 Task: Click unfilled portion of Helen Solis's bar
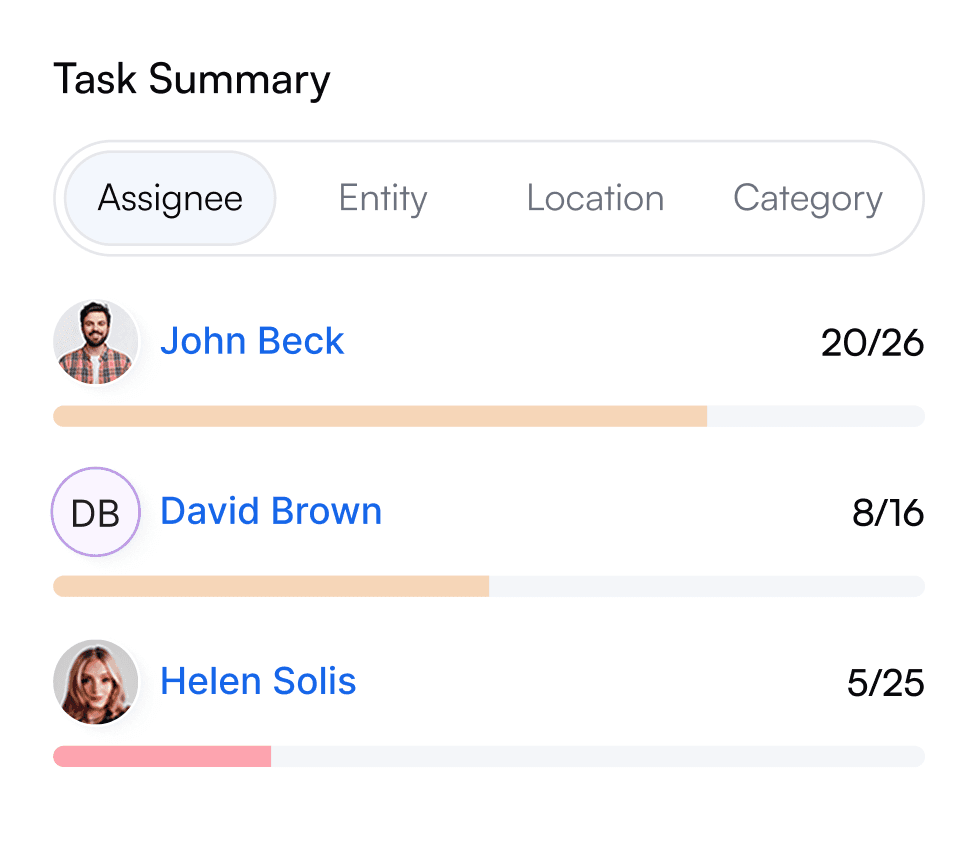[598, 756]
